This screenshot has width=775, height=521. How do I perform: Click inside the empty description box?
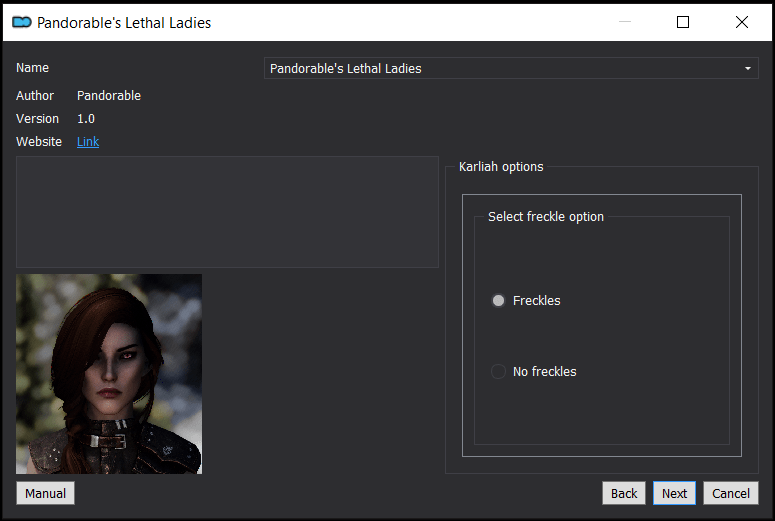click(x=227, y=212)
